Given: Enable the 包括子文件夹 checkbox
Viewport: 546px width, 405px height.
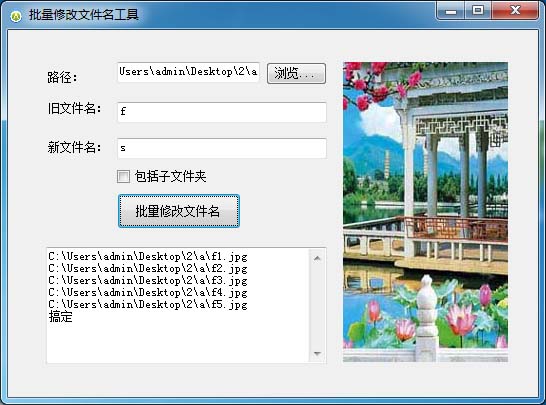Looking at the screenshot, I should [x=123, y=177].
